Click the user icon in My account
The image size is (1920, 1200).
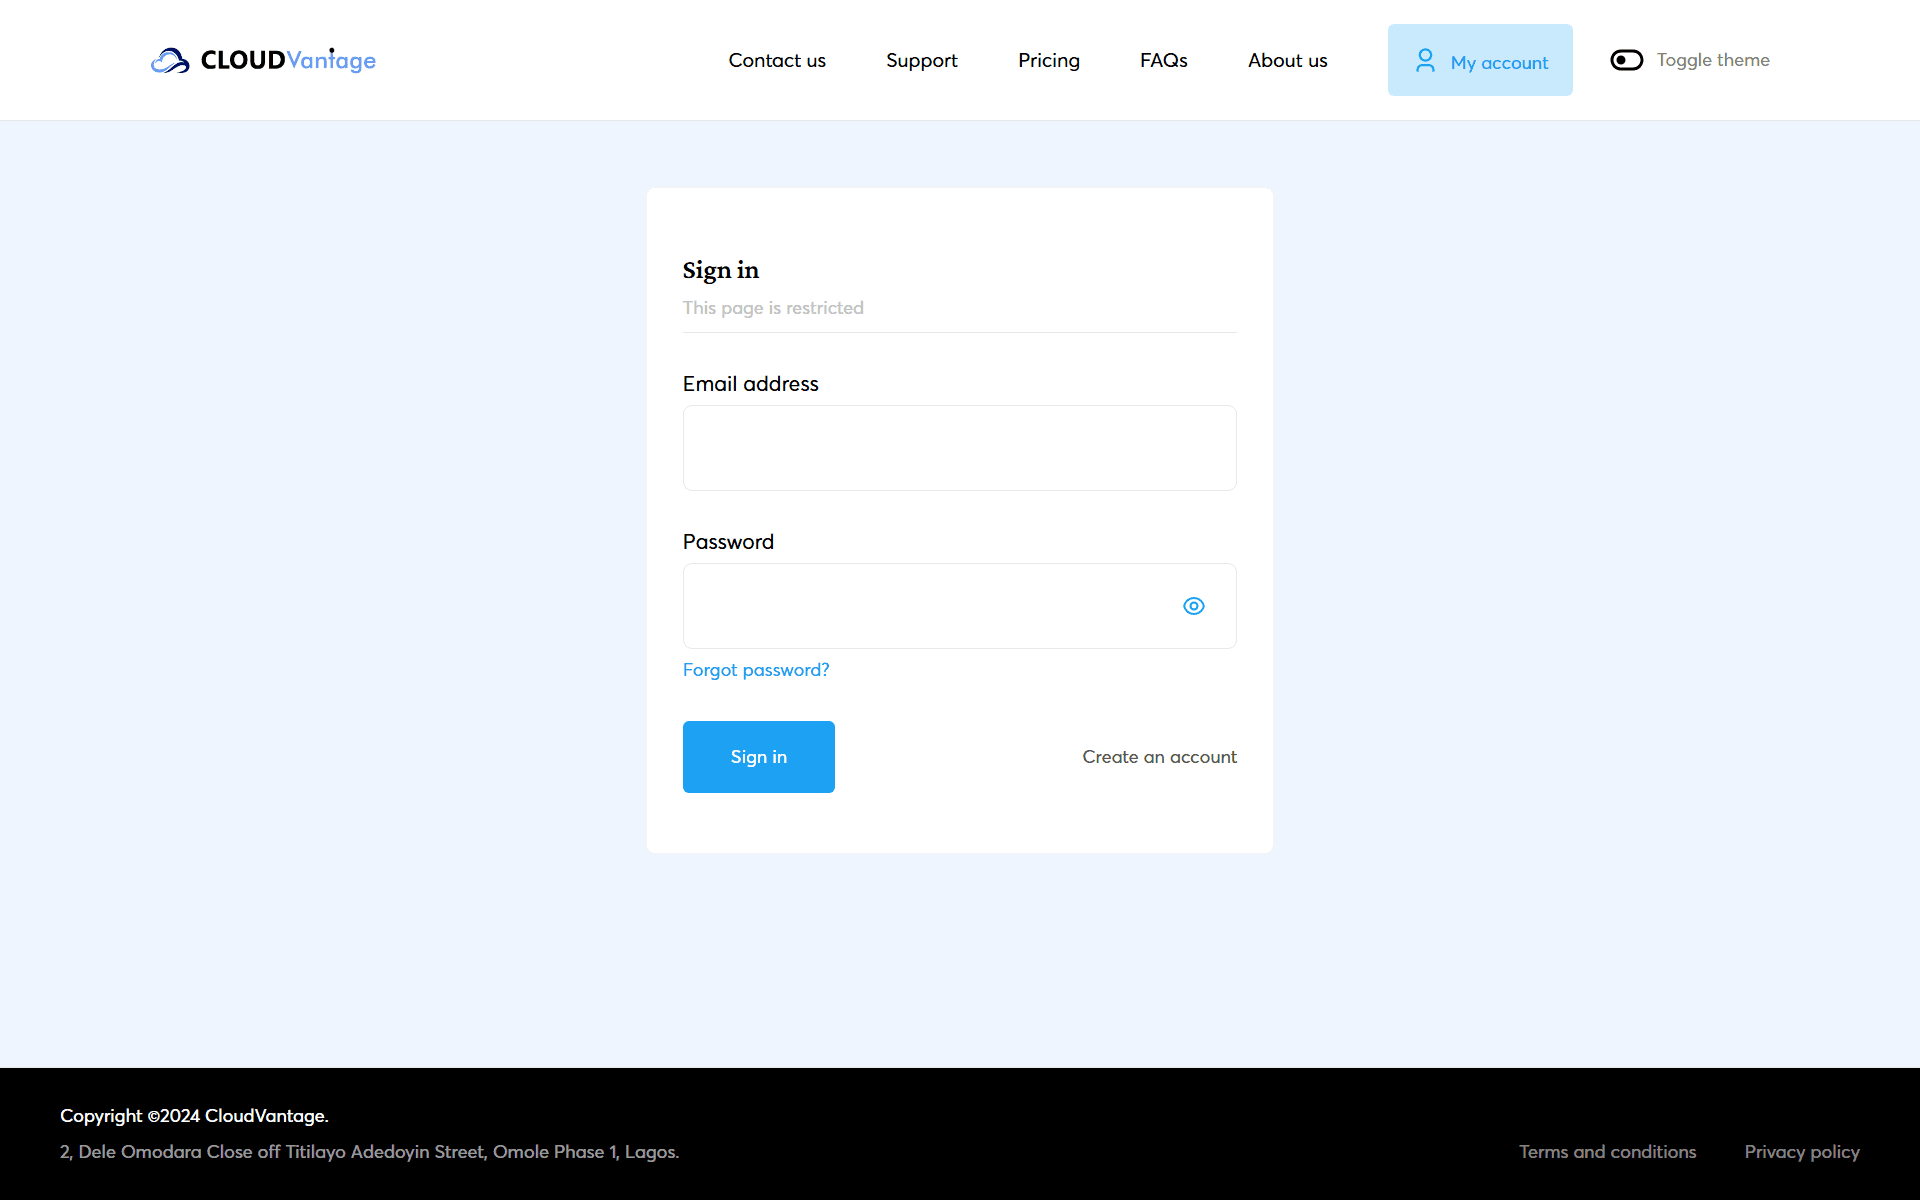point(1425,61)
